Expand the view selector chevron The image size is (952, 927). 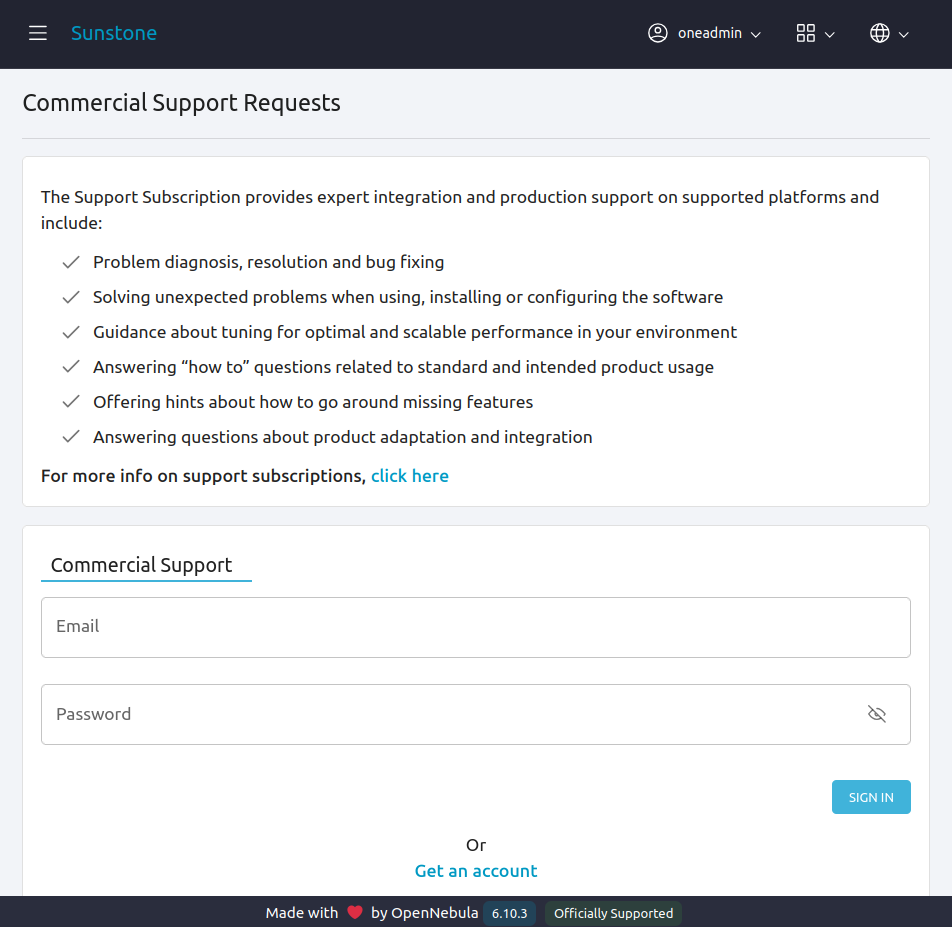coord(830,35)
